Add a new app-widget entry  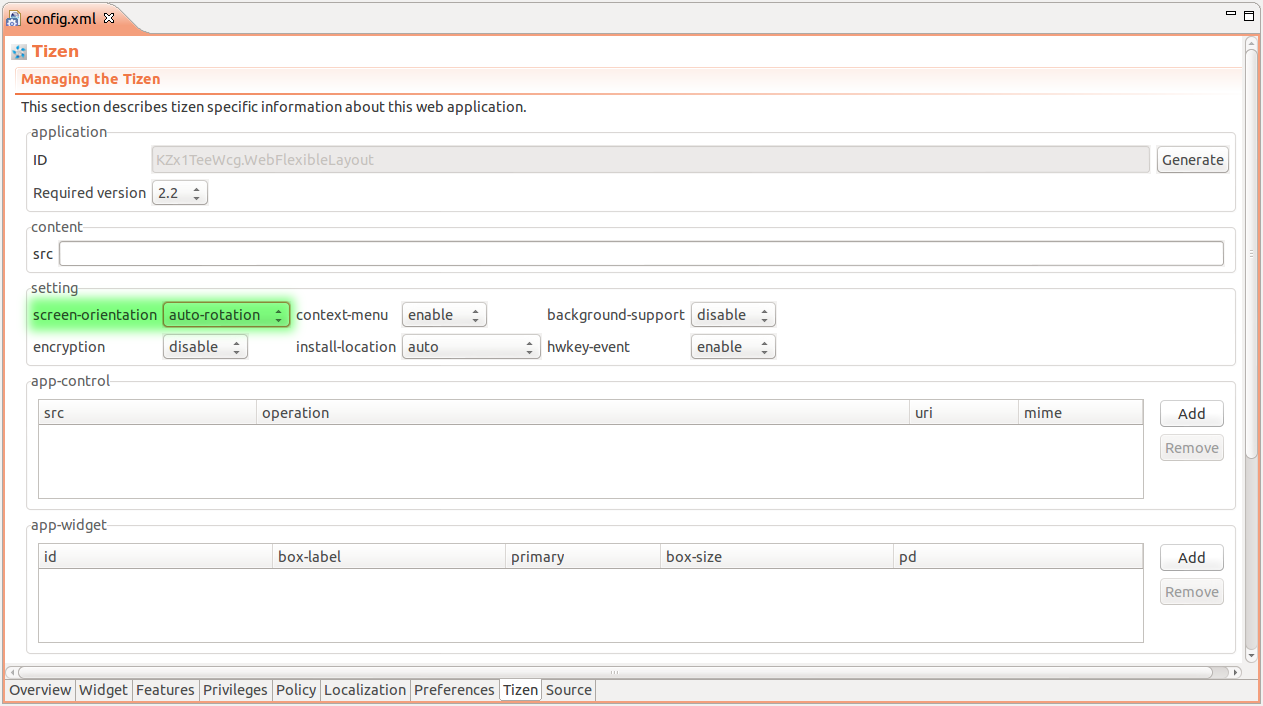point(1191,558)
